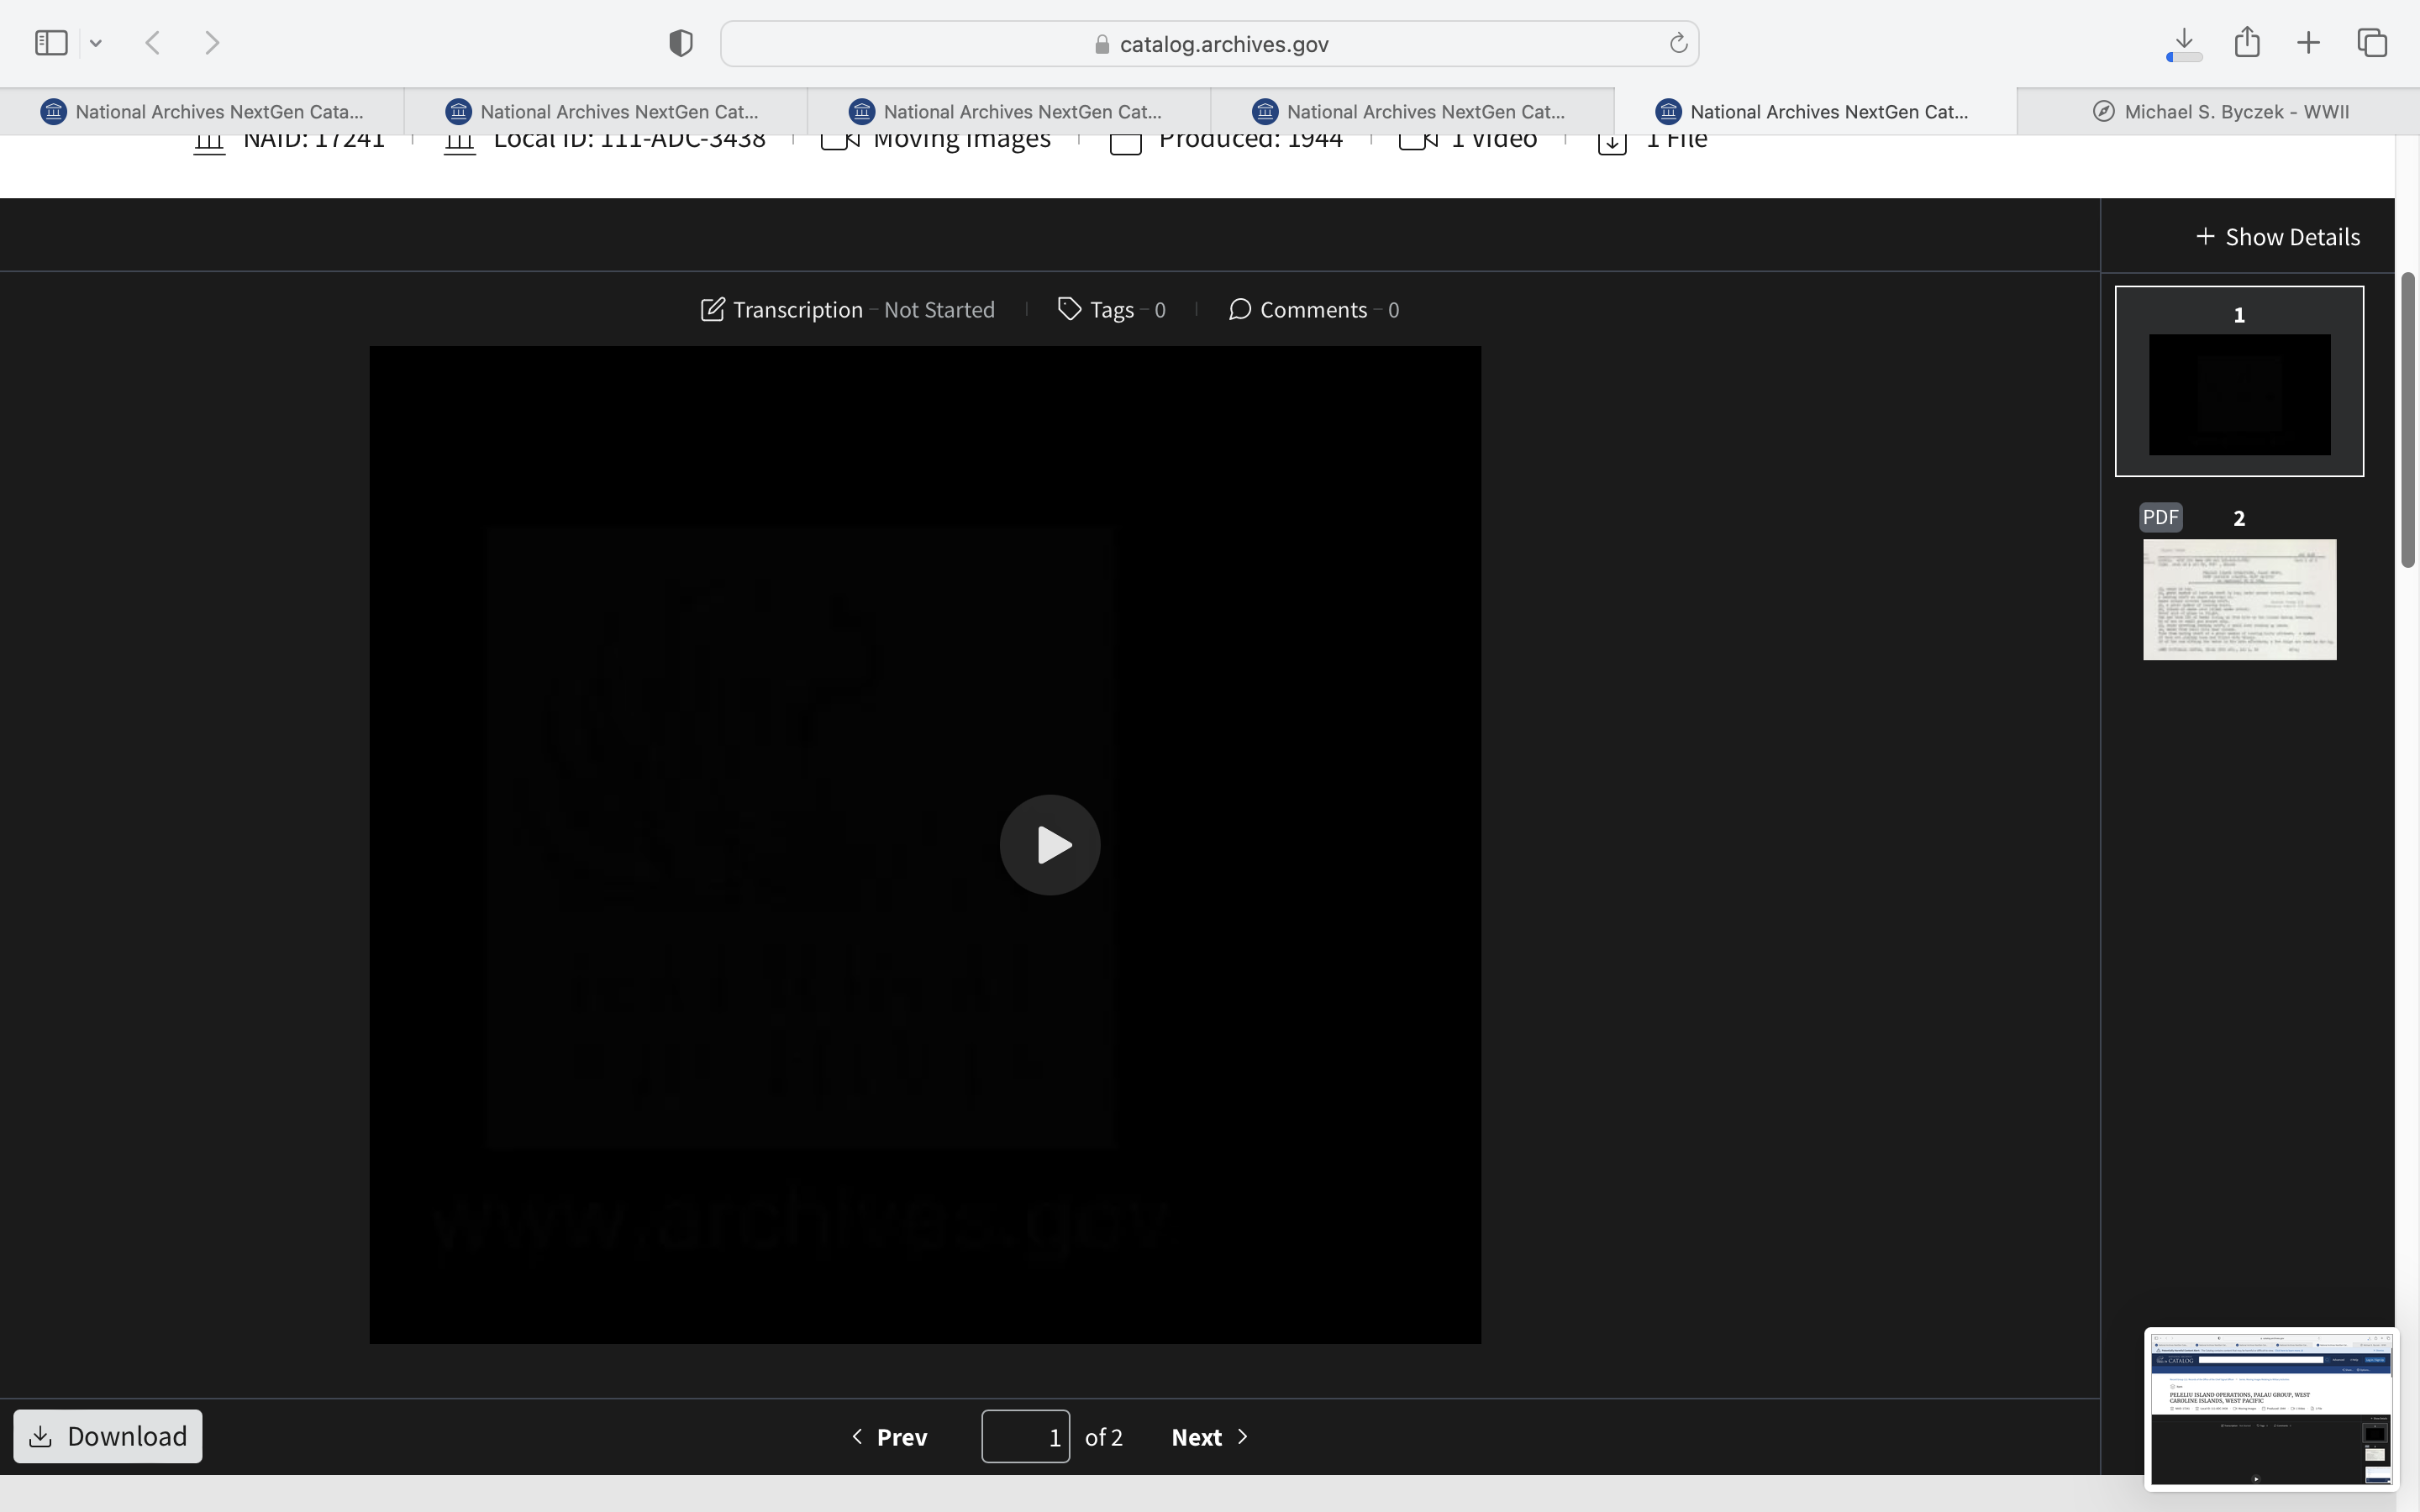This screenshot has height=1512, width=2420.
Task: Expand Show Details panel
Action: click(x=2278, y=237)
